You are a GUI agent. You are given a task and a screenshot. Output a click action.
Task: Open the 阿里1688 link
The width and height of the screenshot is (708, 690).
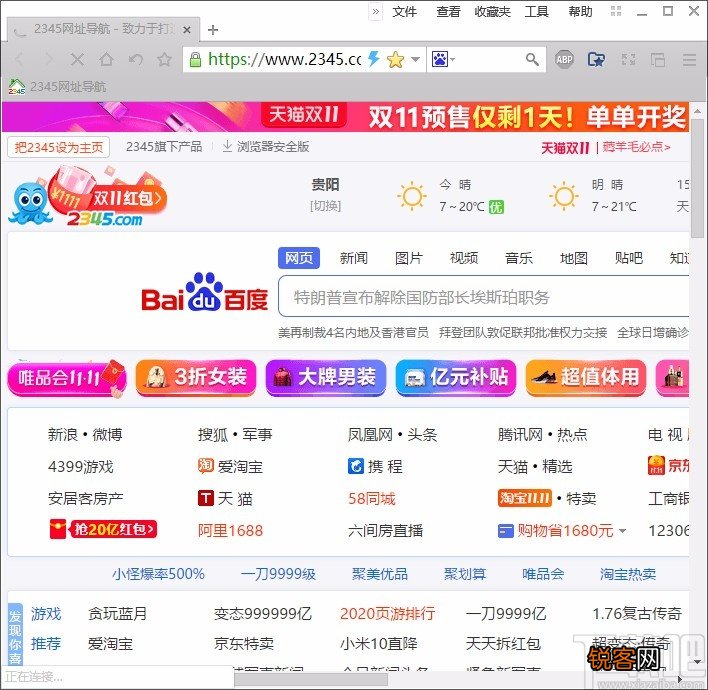(230, 531)
